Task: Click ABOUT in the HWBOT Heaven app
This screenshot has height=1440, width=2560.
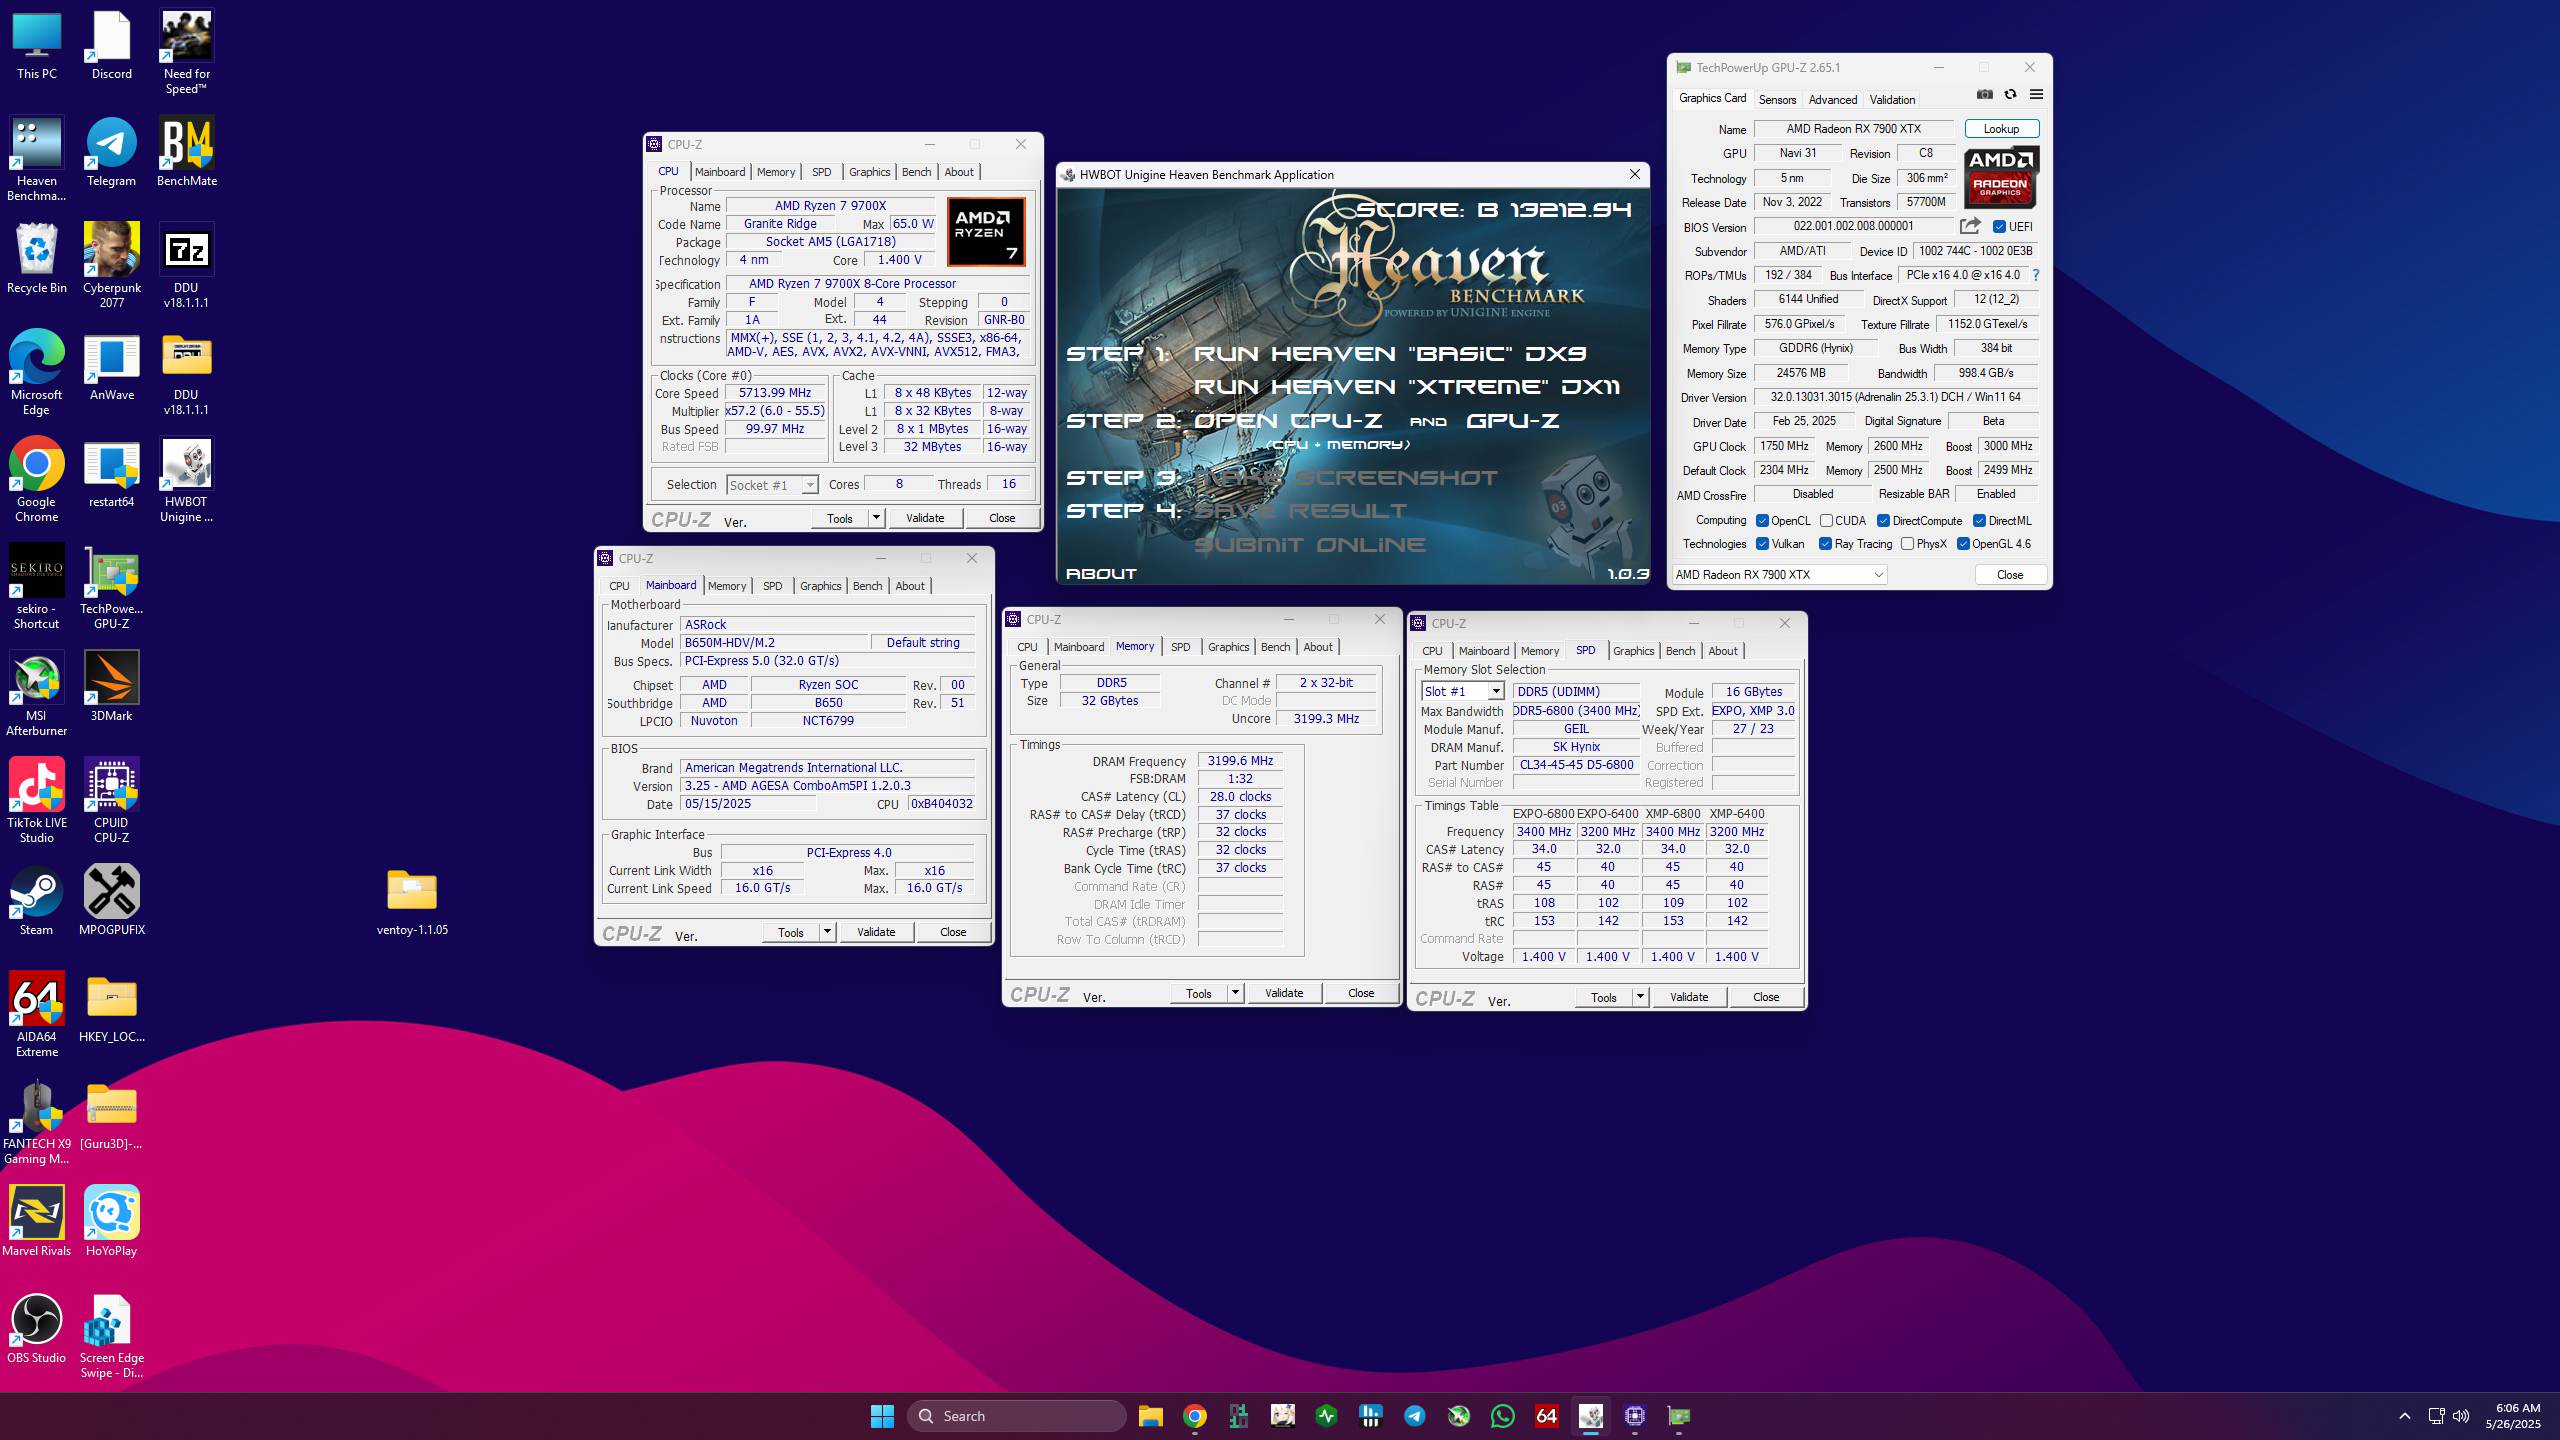Action: (x=1101, y=574)
